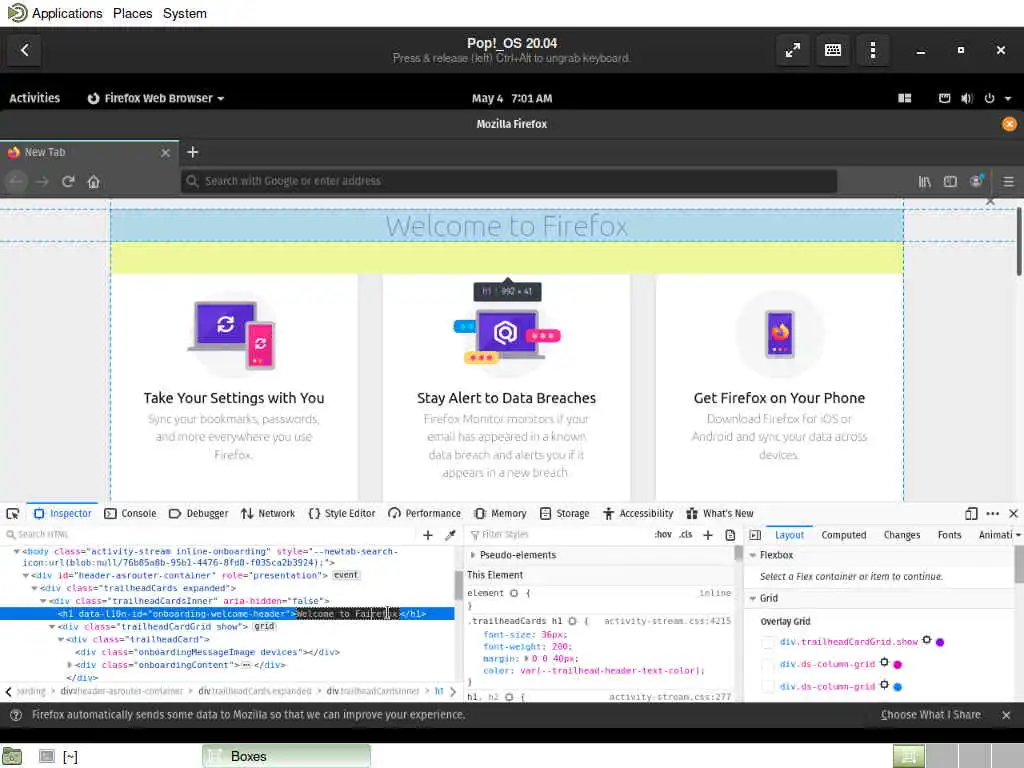This screenshot has height=768, width=1024.
Task: Click selector highlighter icon beside .trailheadCards h1
Action: (x=572, y=621)
